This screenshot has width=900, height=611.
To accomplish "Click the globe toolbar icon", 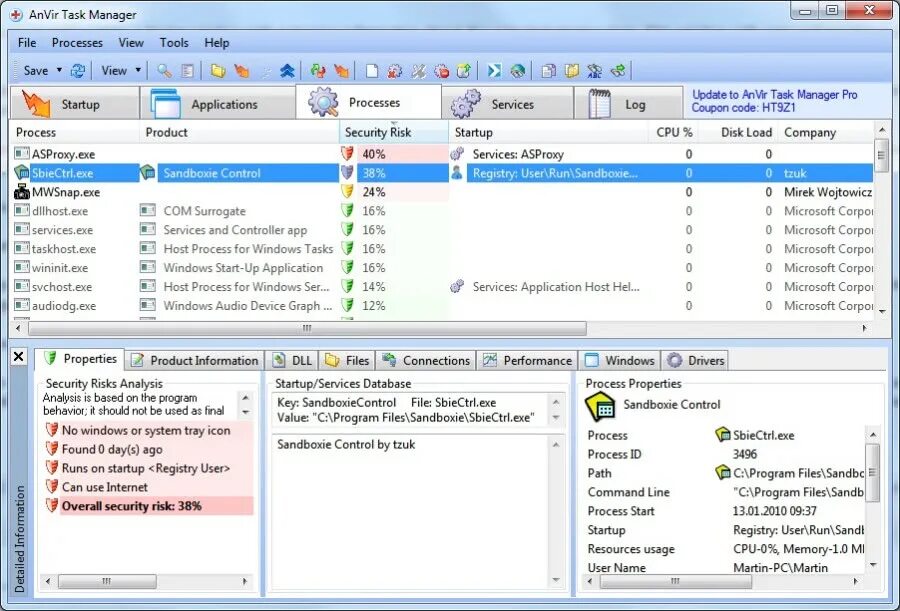I will tap(518, 71).
